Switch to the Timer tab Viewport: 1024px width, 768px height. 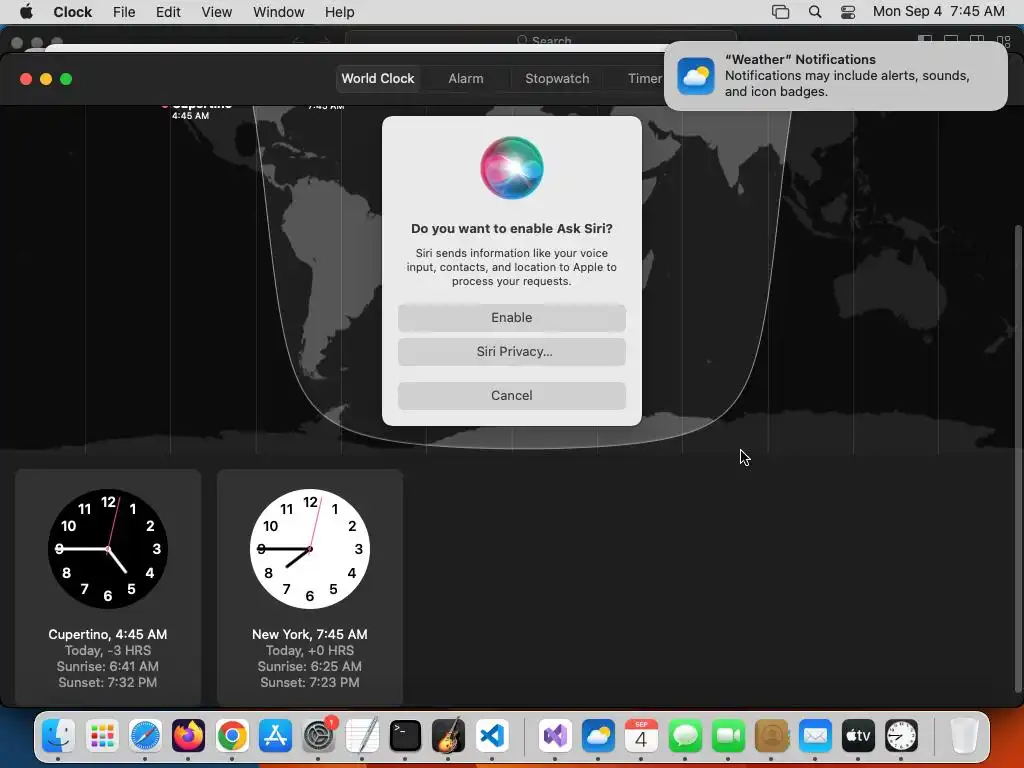[x=645, y=78]
